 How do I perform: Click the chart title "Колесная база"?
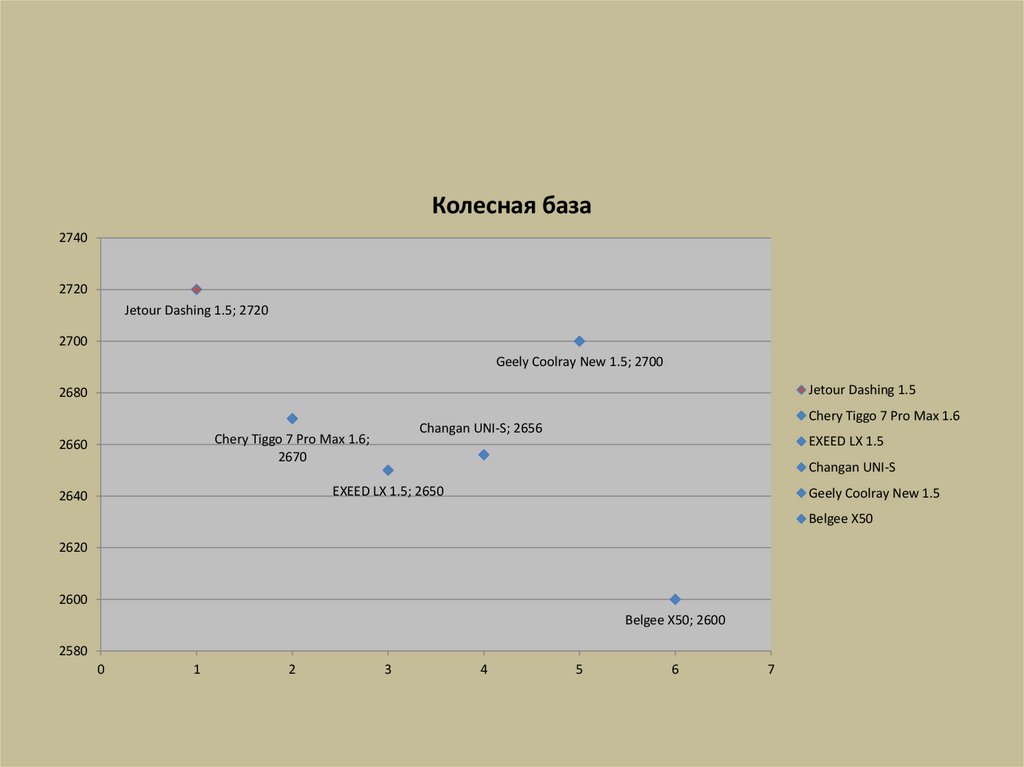coord(511,205)
